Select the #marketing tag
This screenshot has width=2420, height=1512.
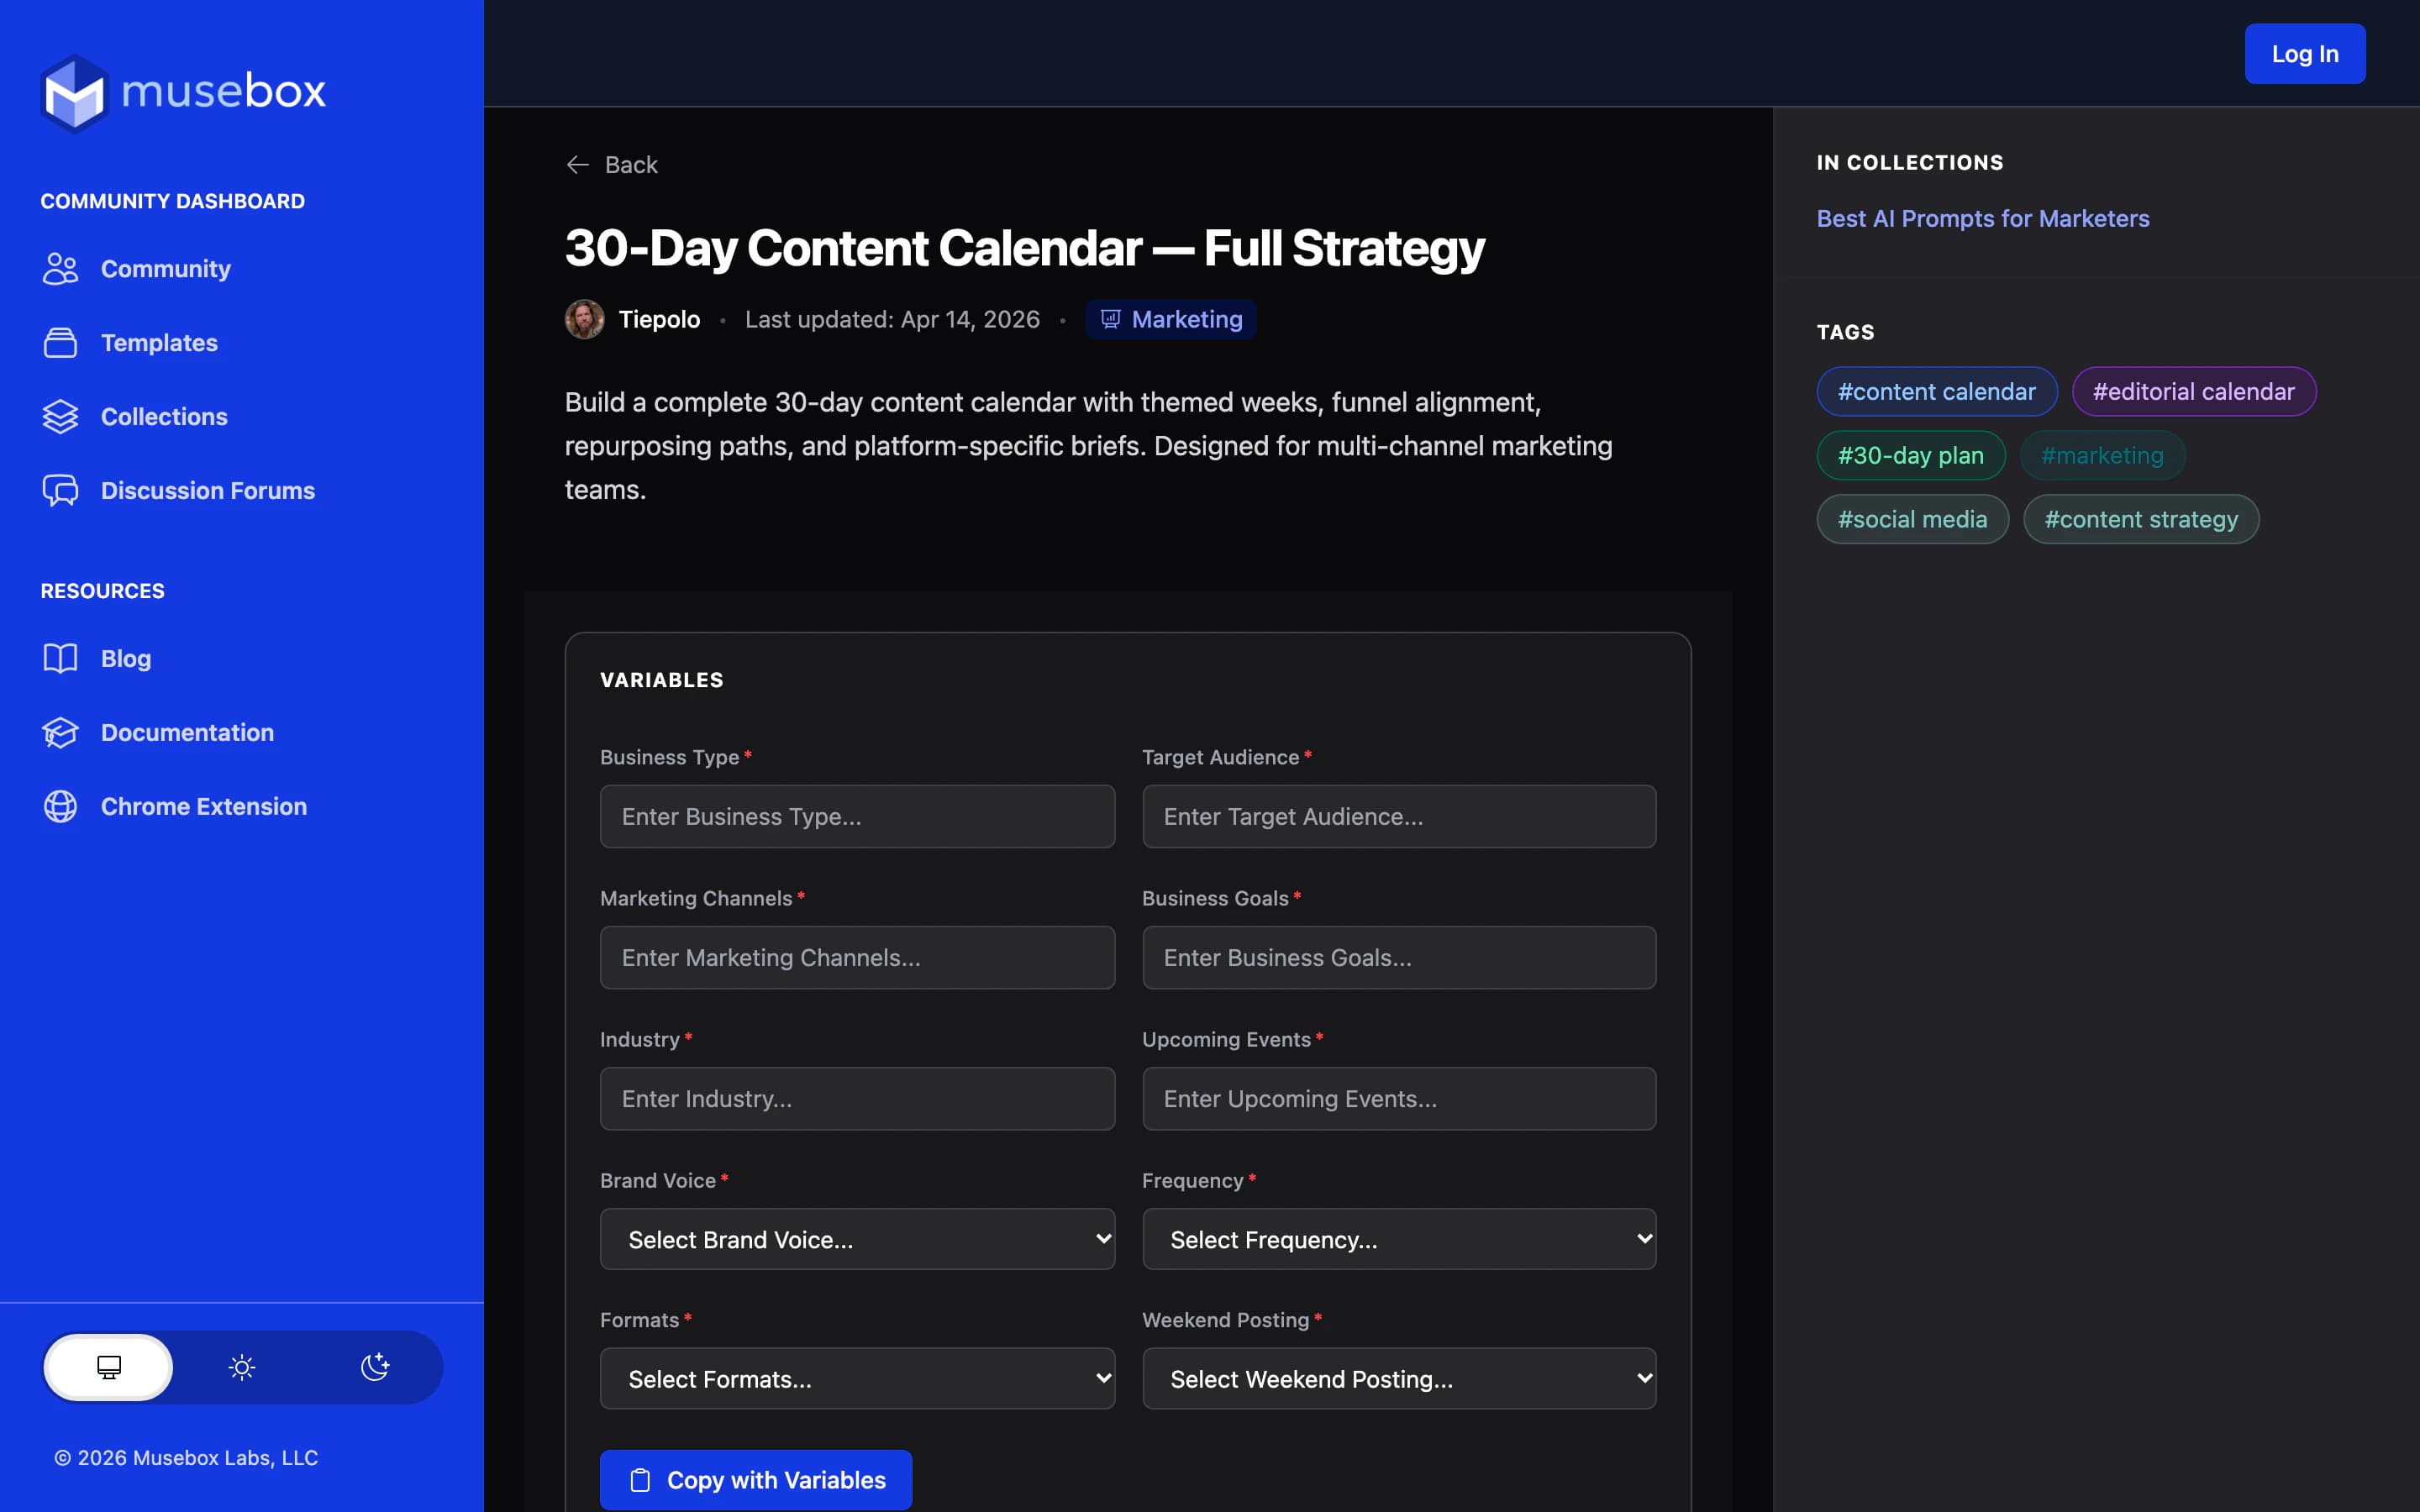coord(2102,456)
